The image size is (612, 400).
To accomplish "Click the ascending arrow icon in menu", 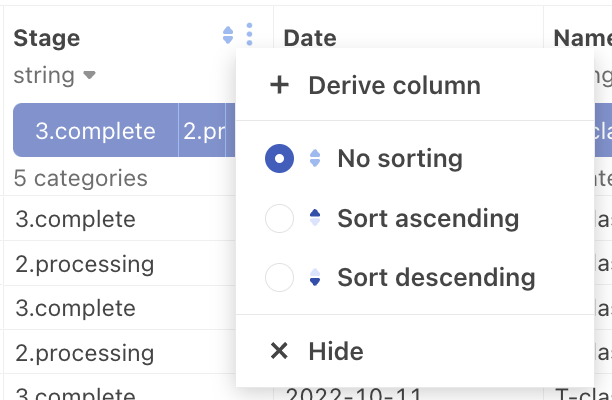I will click(x=316, y=218).
